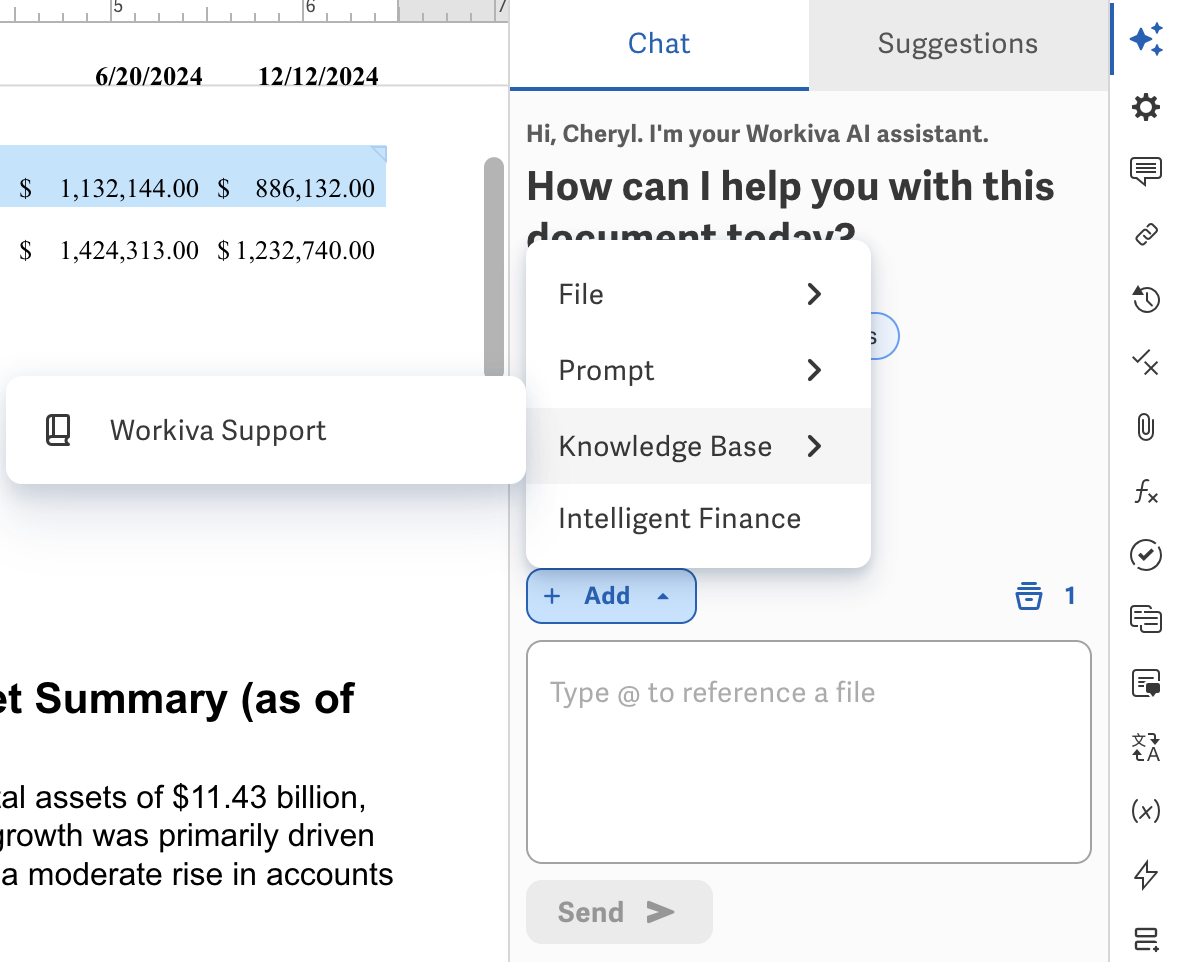Click the cell value 886,132.00
This screenshot has height=962, width=1178.
[315, 189]
